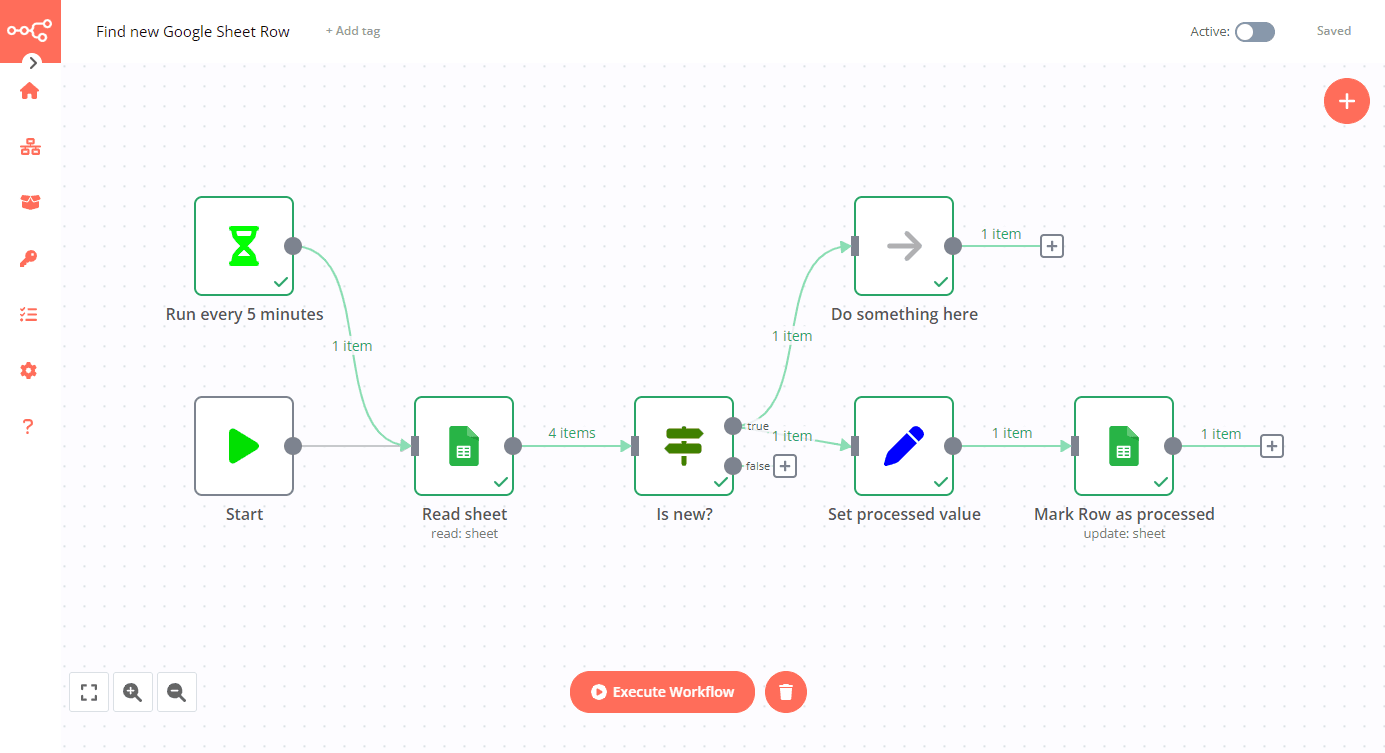
Task: Click the Execute Workflow button
Action: coord(662,692)
